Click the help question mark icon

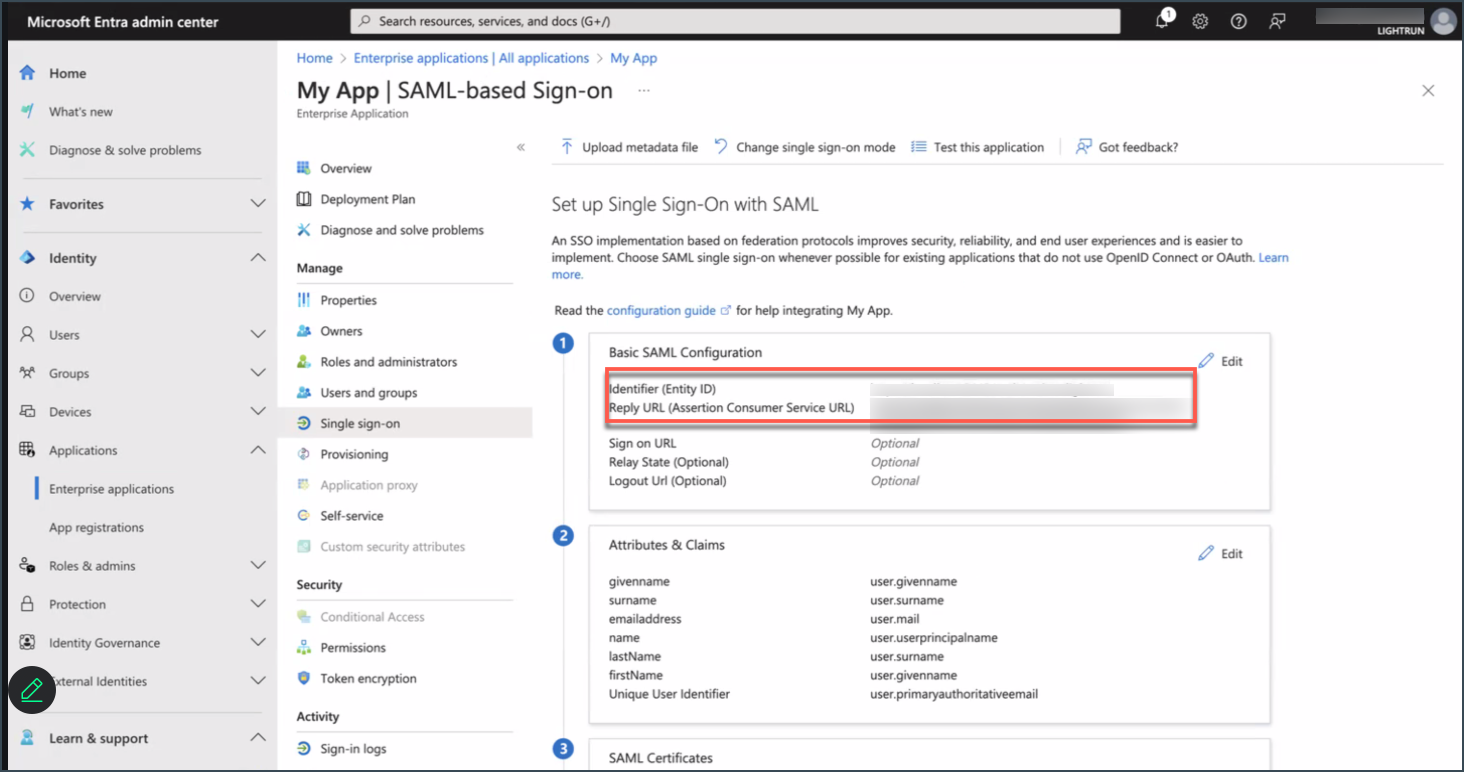1238,21
